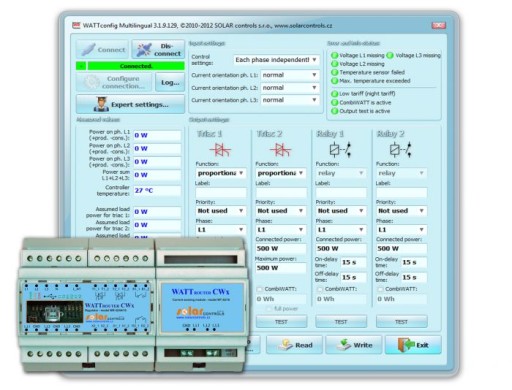The width and height of the screenshot is (512, 390).
Task: Click the Write button
Action: (x=354, y=345)
